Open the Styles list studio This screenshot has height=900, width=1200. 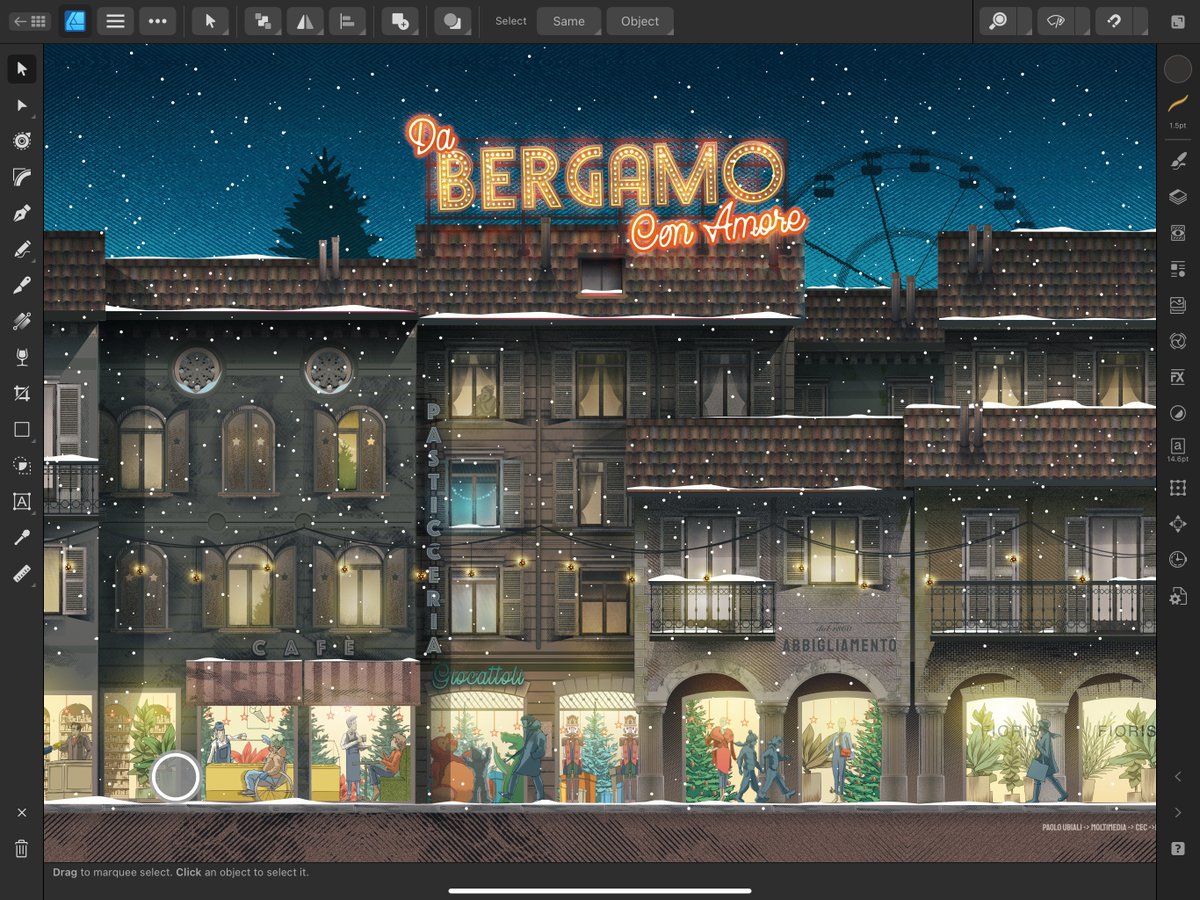(1178, 268)
